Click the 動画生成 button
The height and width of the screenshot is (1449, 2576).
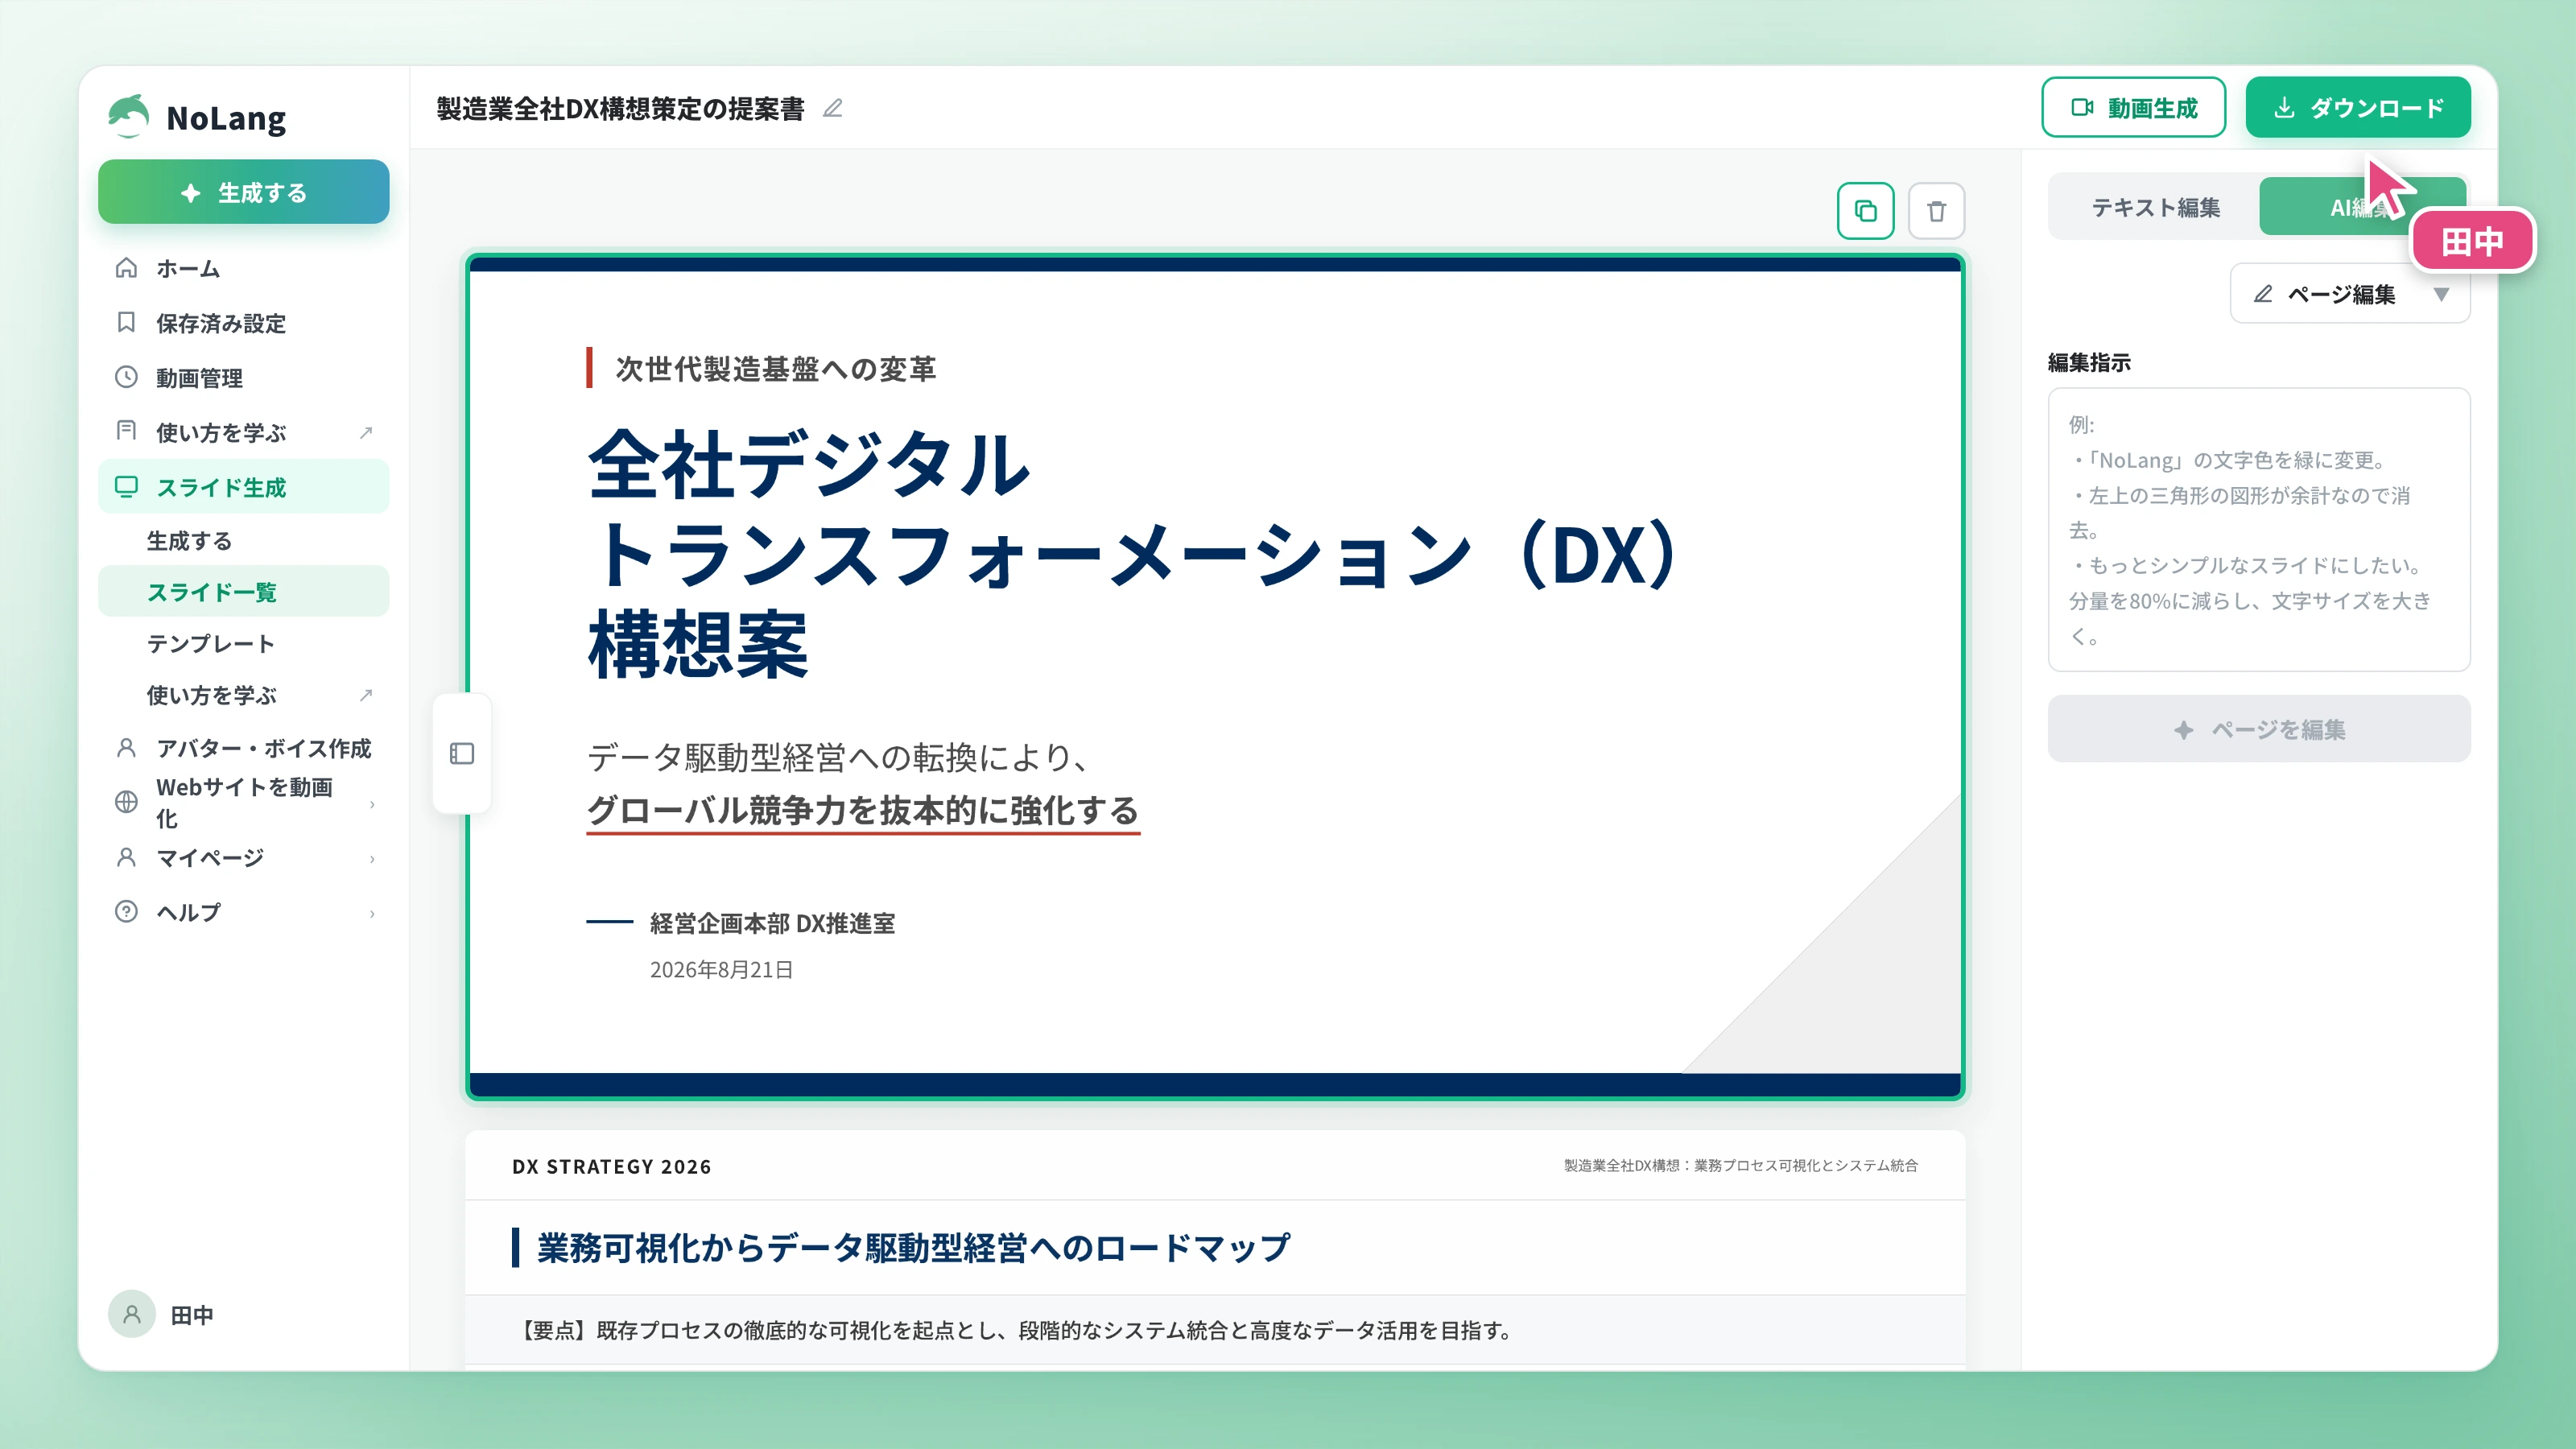coord(2133,107)
